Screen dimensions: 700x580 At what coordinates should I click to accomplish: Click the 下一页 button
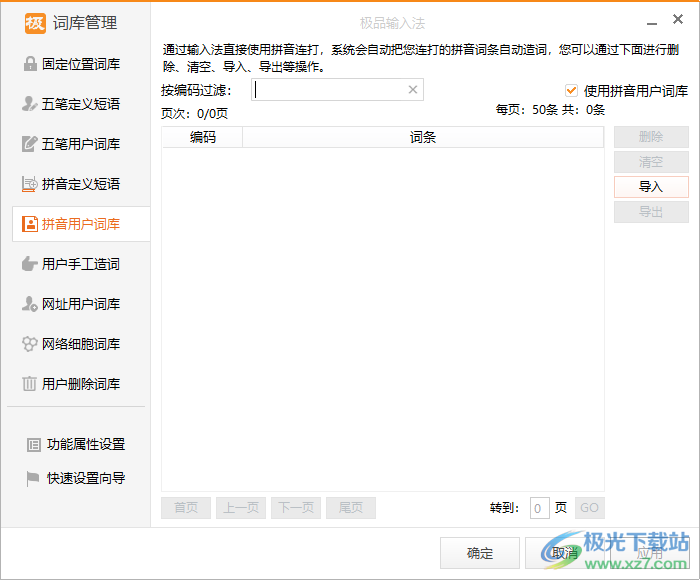pos(296,508)
